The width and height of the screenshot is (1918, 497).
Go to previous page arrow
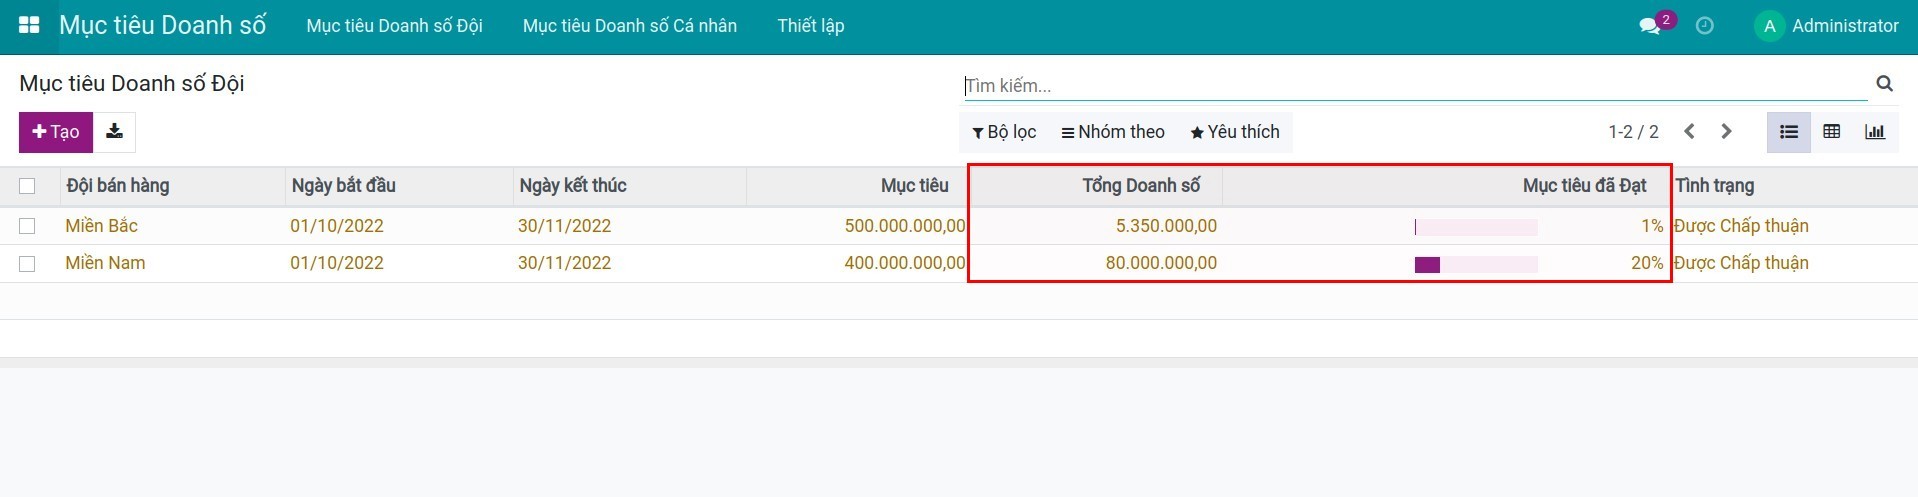(1689, 132)
